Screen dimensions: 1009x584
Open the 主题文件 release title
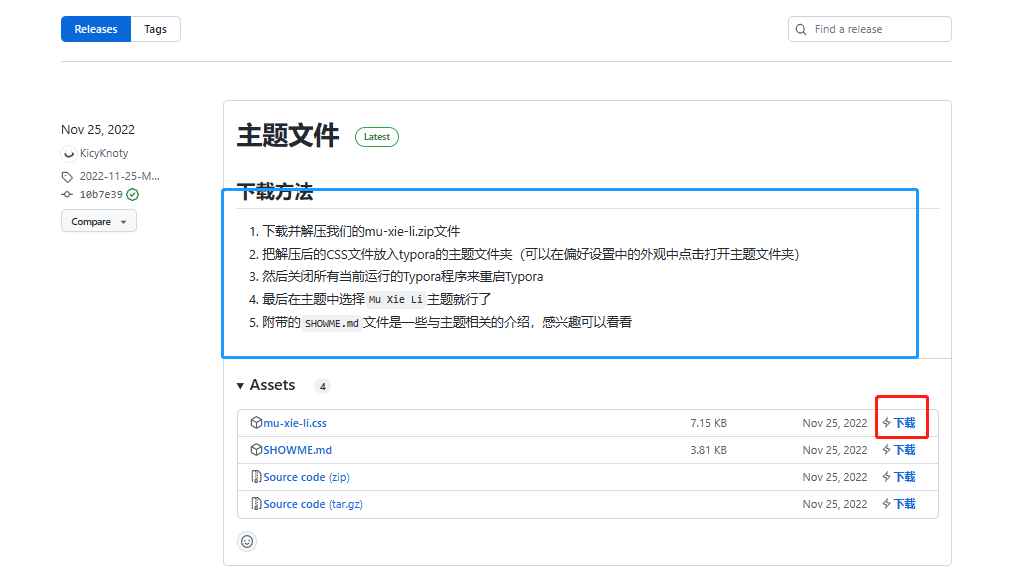click(x=288, y=136)
